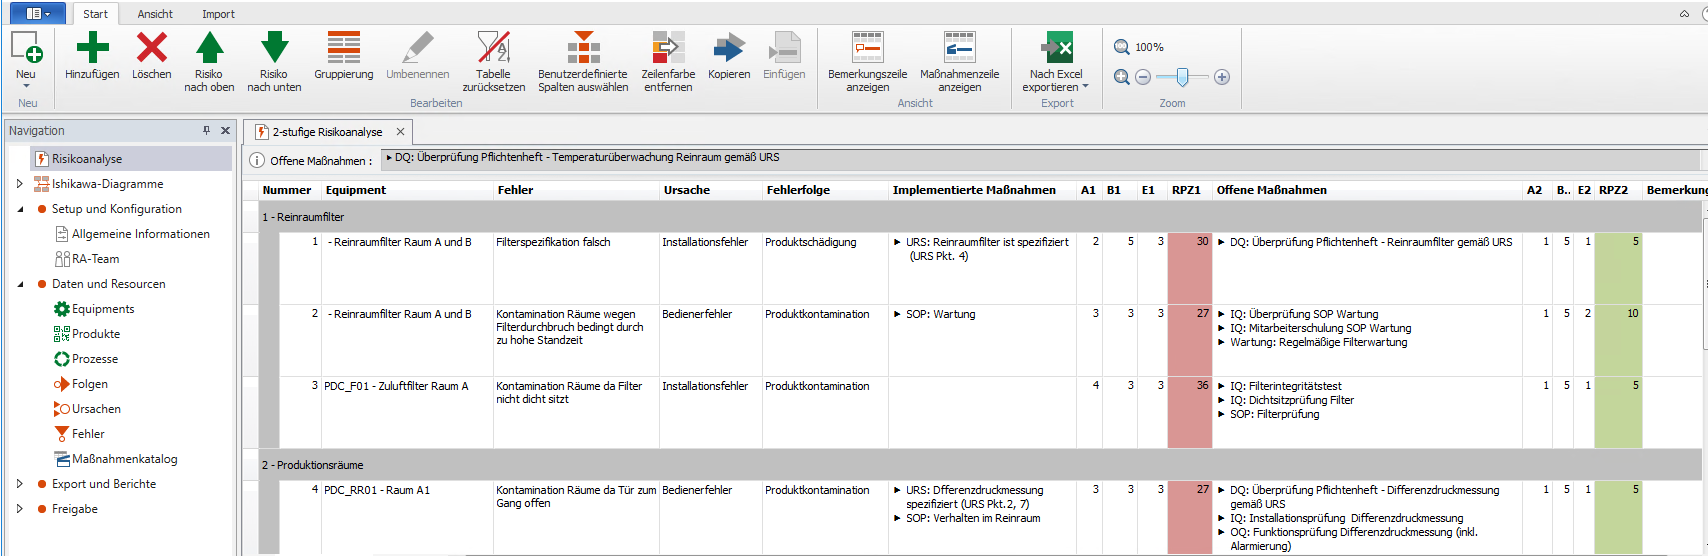Reset table with Tabelle zurücksetzen
The width and height of the screenshot is (1708, 556).
click(493, 48)
